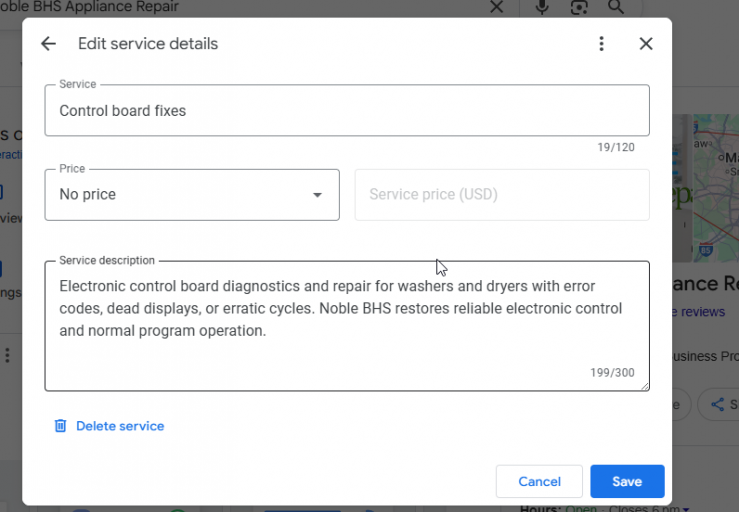
Task: Open Google Lens image search icon
Action: coord(579,7)
